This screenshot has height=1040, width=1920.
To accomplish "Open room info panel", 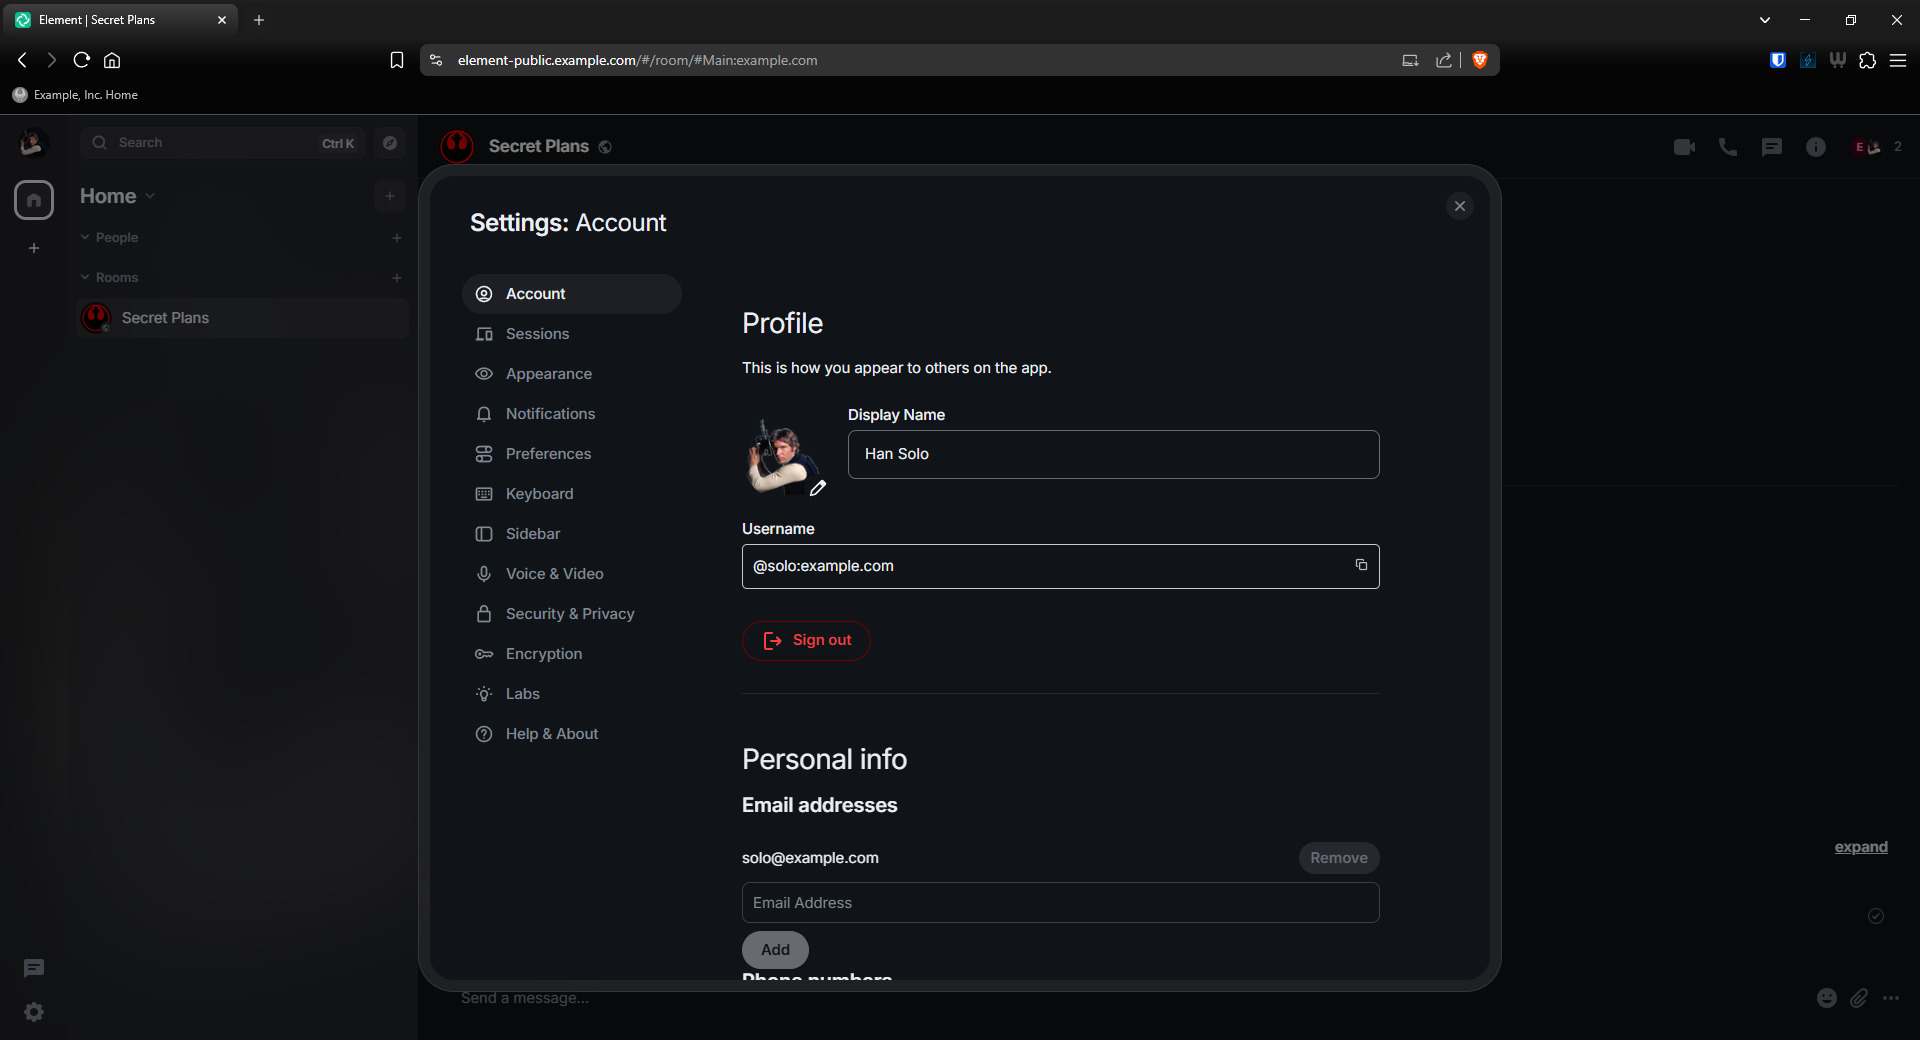I will click(1815, 147).
